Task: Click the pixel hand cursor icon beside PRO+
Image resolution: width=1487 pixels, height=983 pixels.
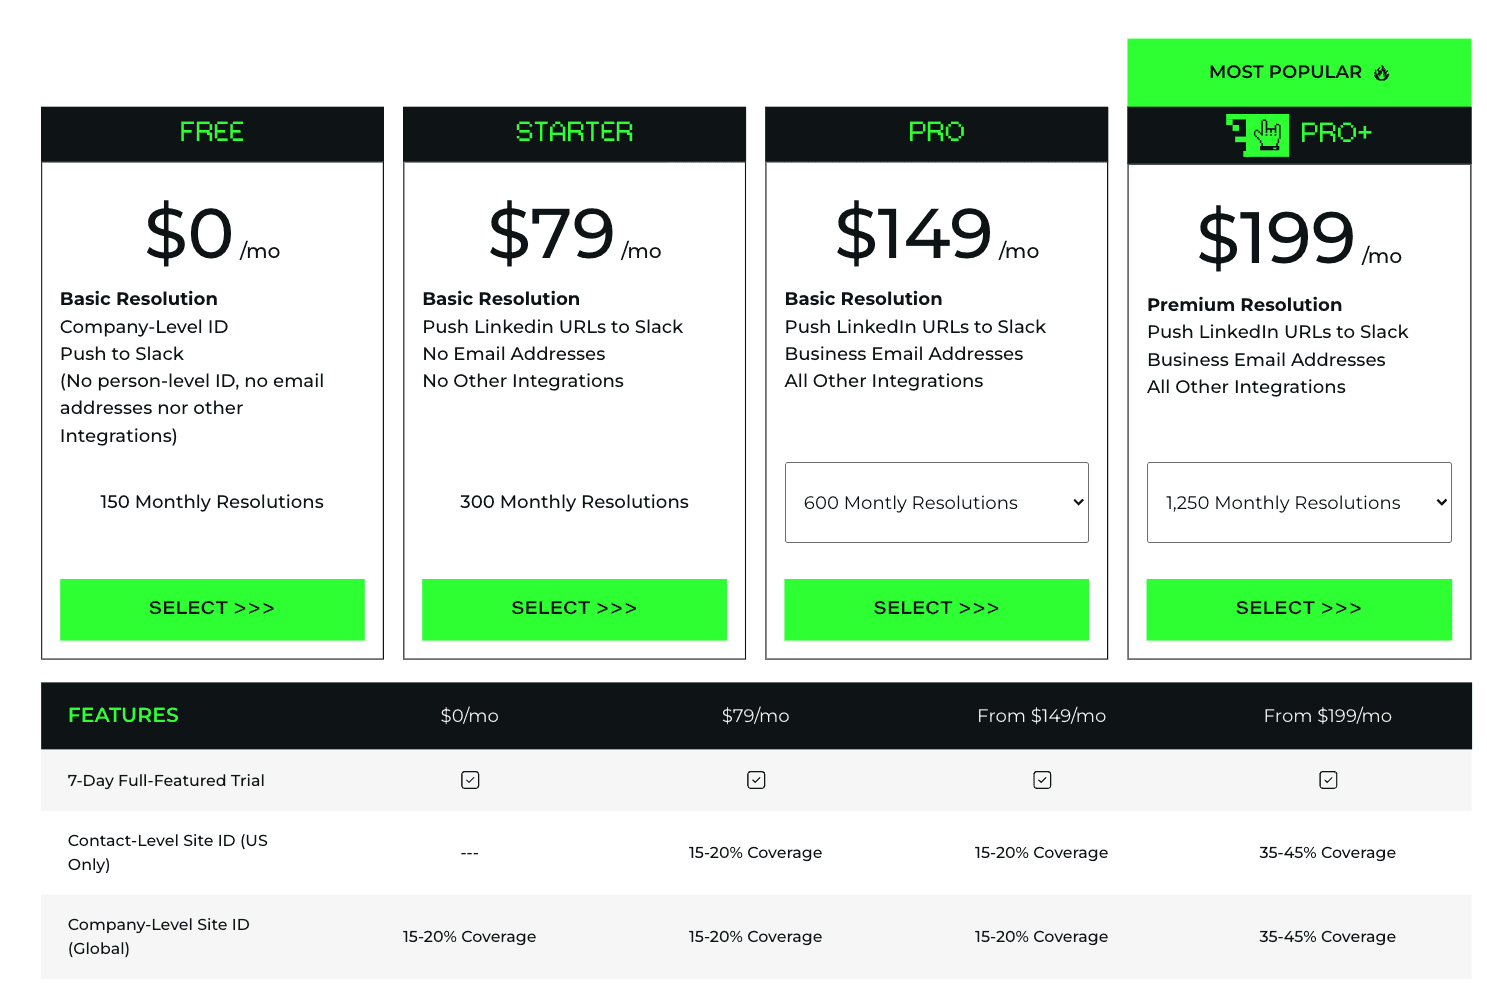Action: click(1256, 133)
